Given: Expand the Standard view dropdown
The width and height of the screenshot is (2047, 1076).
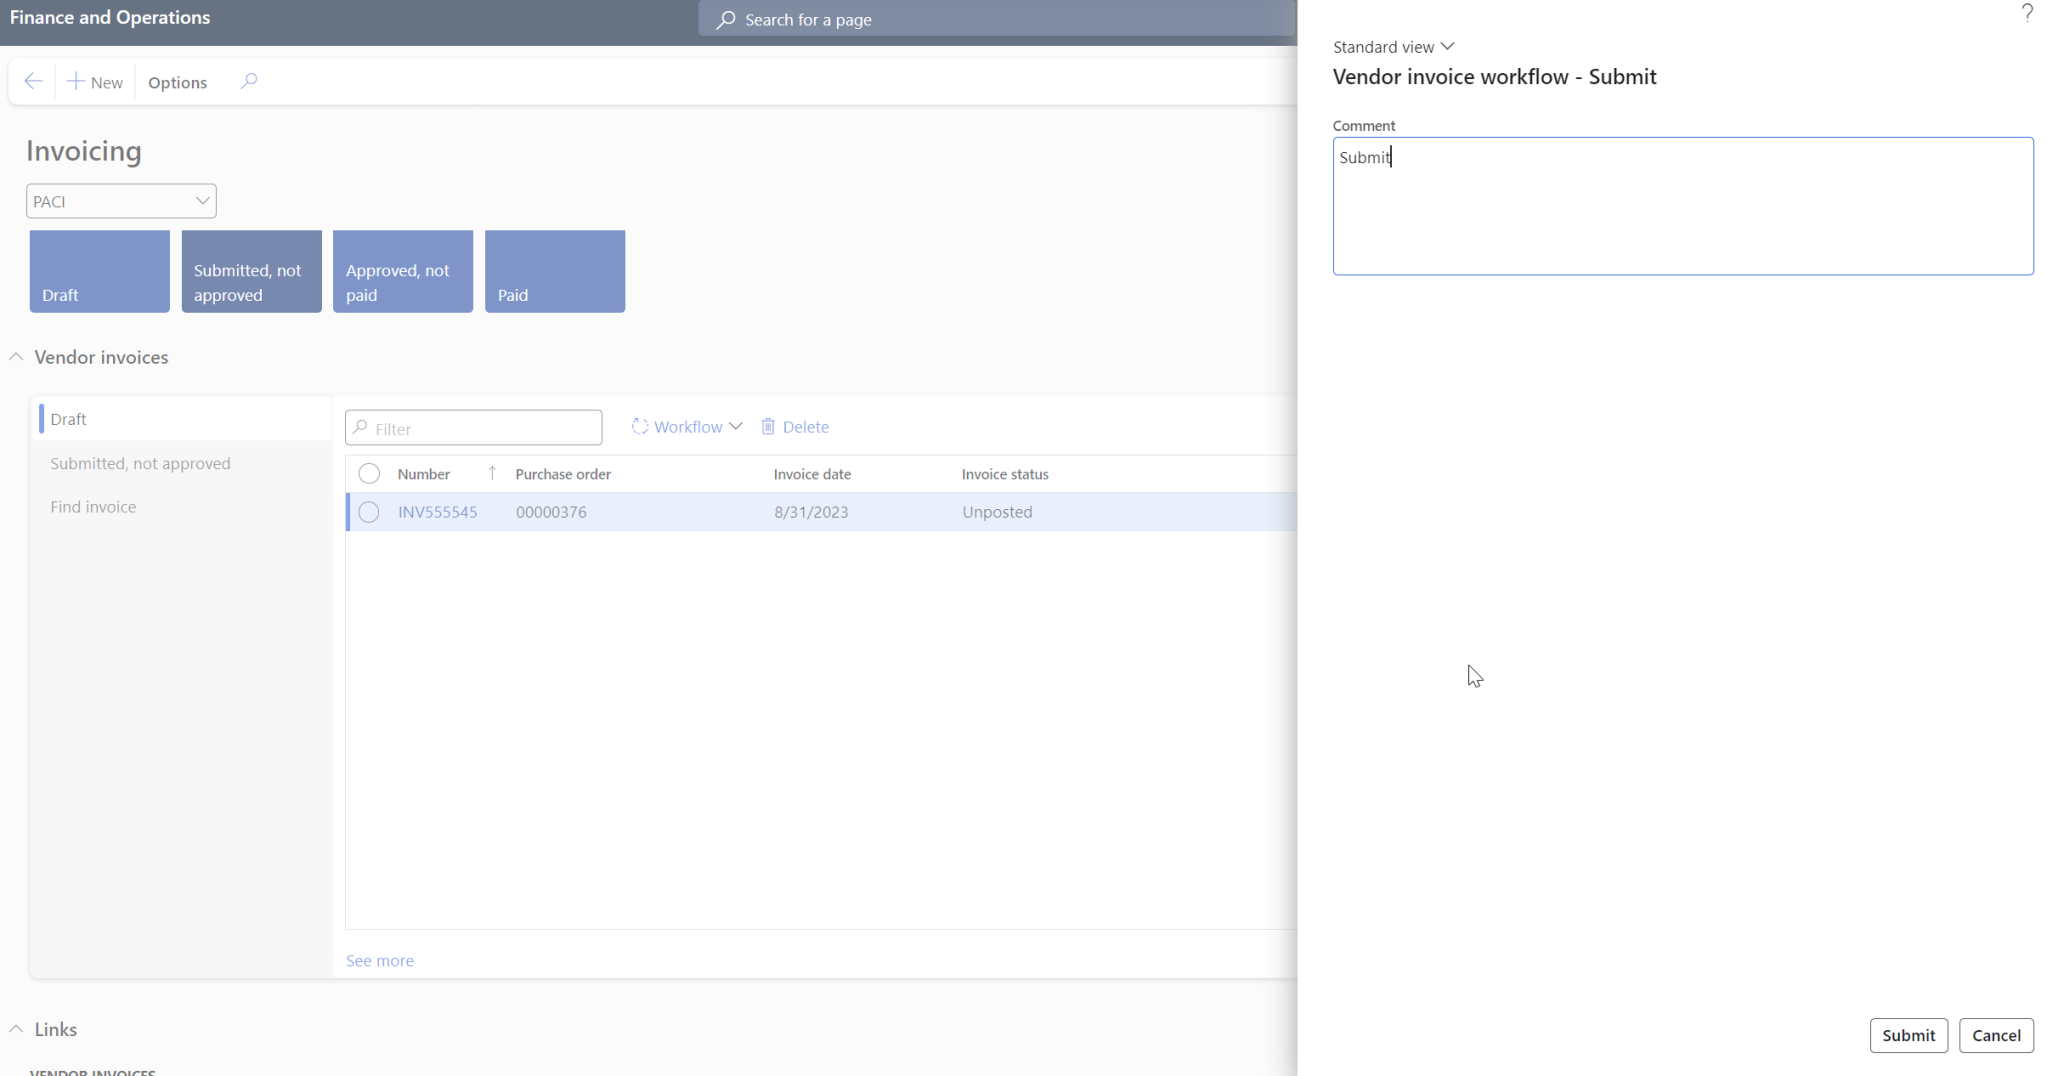Looking at the screenshot, I should [x=1447, y=46].
